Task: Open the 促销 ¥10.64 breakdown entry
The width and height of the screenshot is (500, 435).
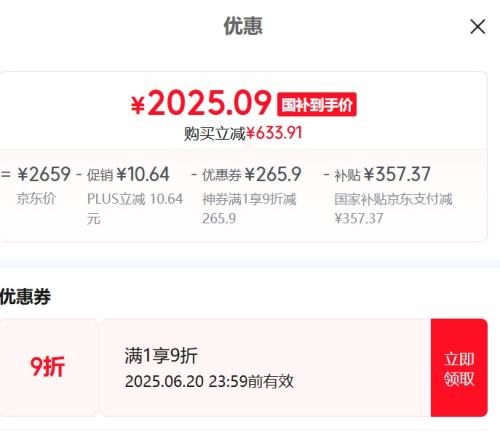Action: pyautogui.click(x=128, y=174)
